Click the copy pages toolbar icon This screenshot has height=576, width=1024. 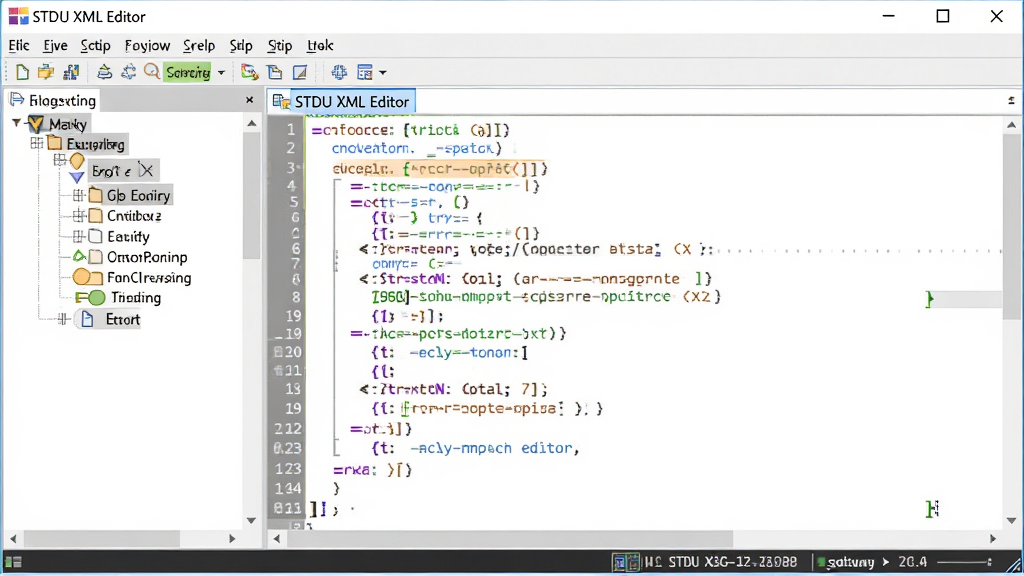pyautogui.click(x=275, y=72)
